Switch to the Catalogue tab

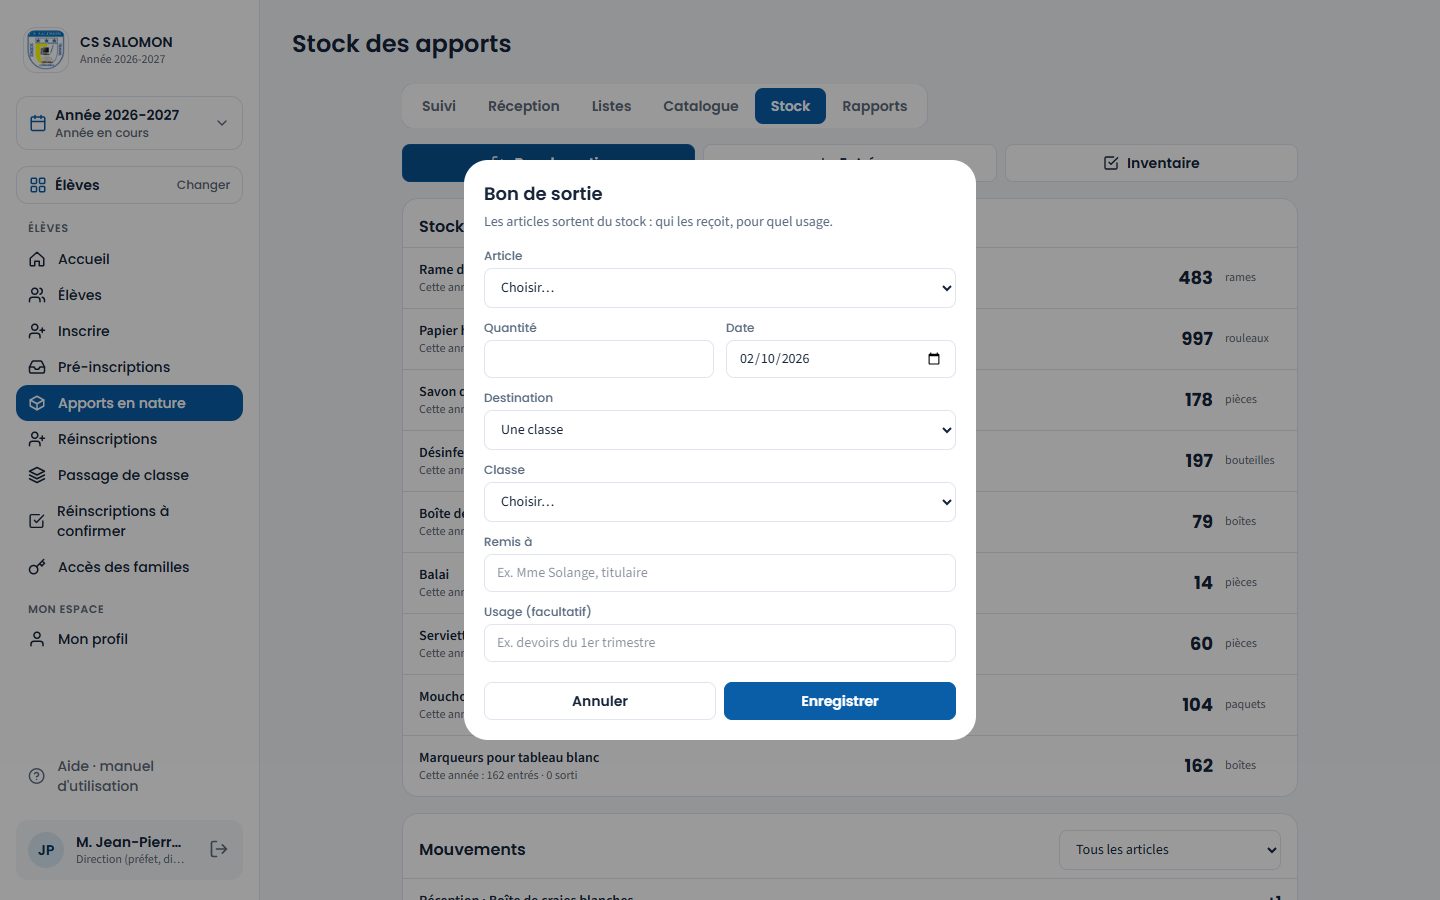coord(701,106)
